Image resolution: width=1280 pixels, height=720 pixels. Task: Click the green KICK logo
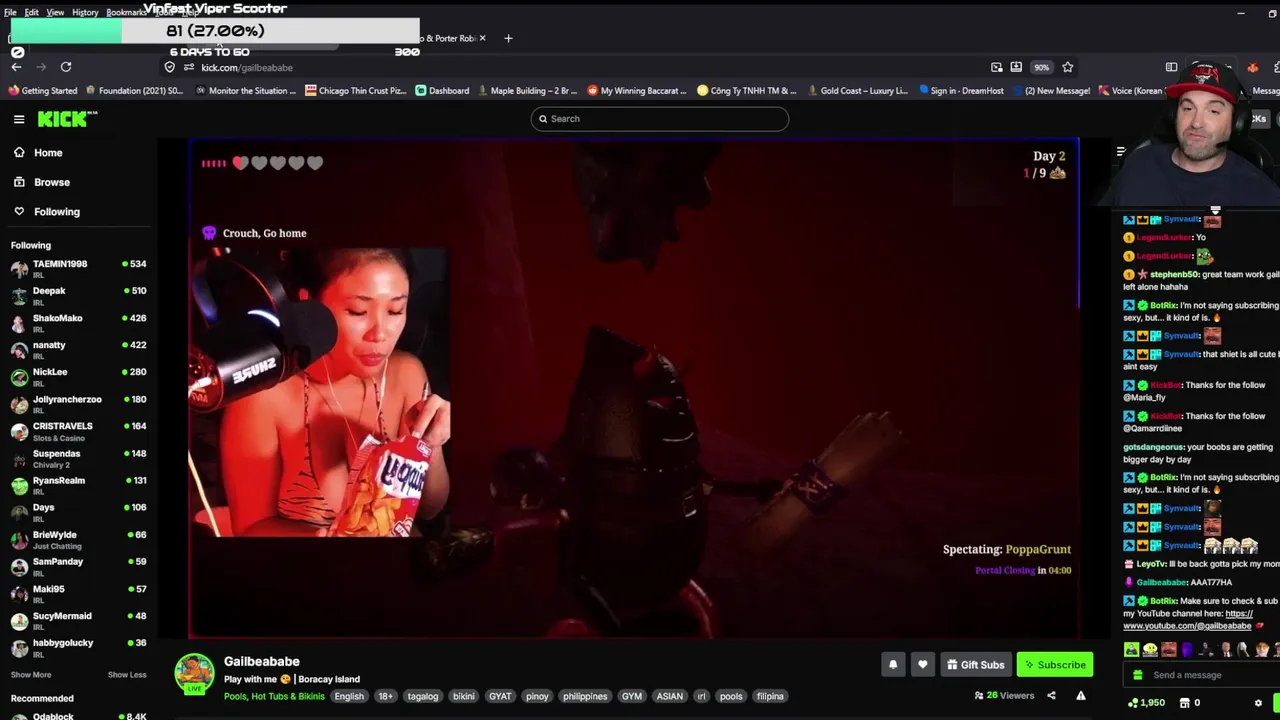67,119
